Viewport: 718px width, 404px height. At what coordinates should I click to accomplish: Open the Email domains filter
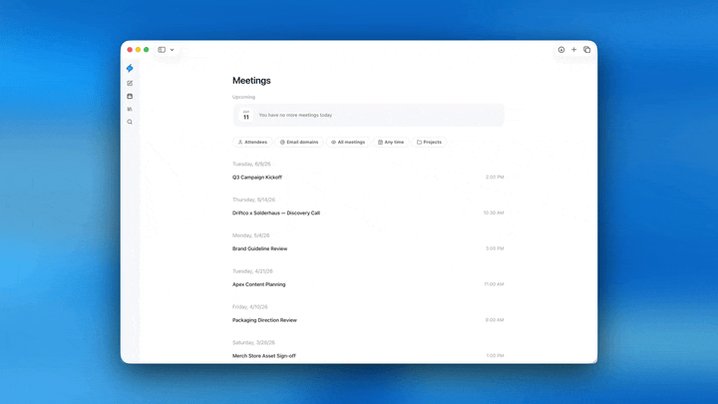(x=299, y=142)
